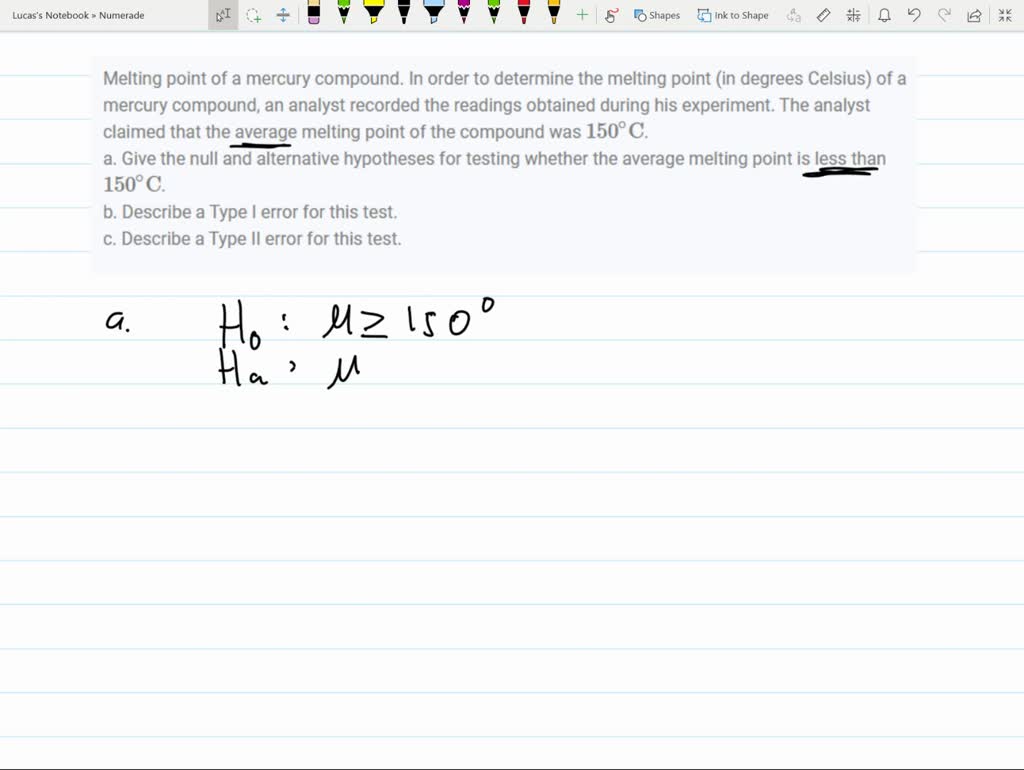Select the black pen

403,14
